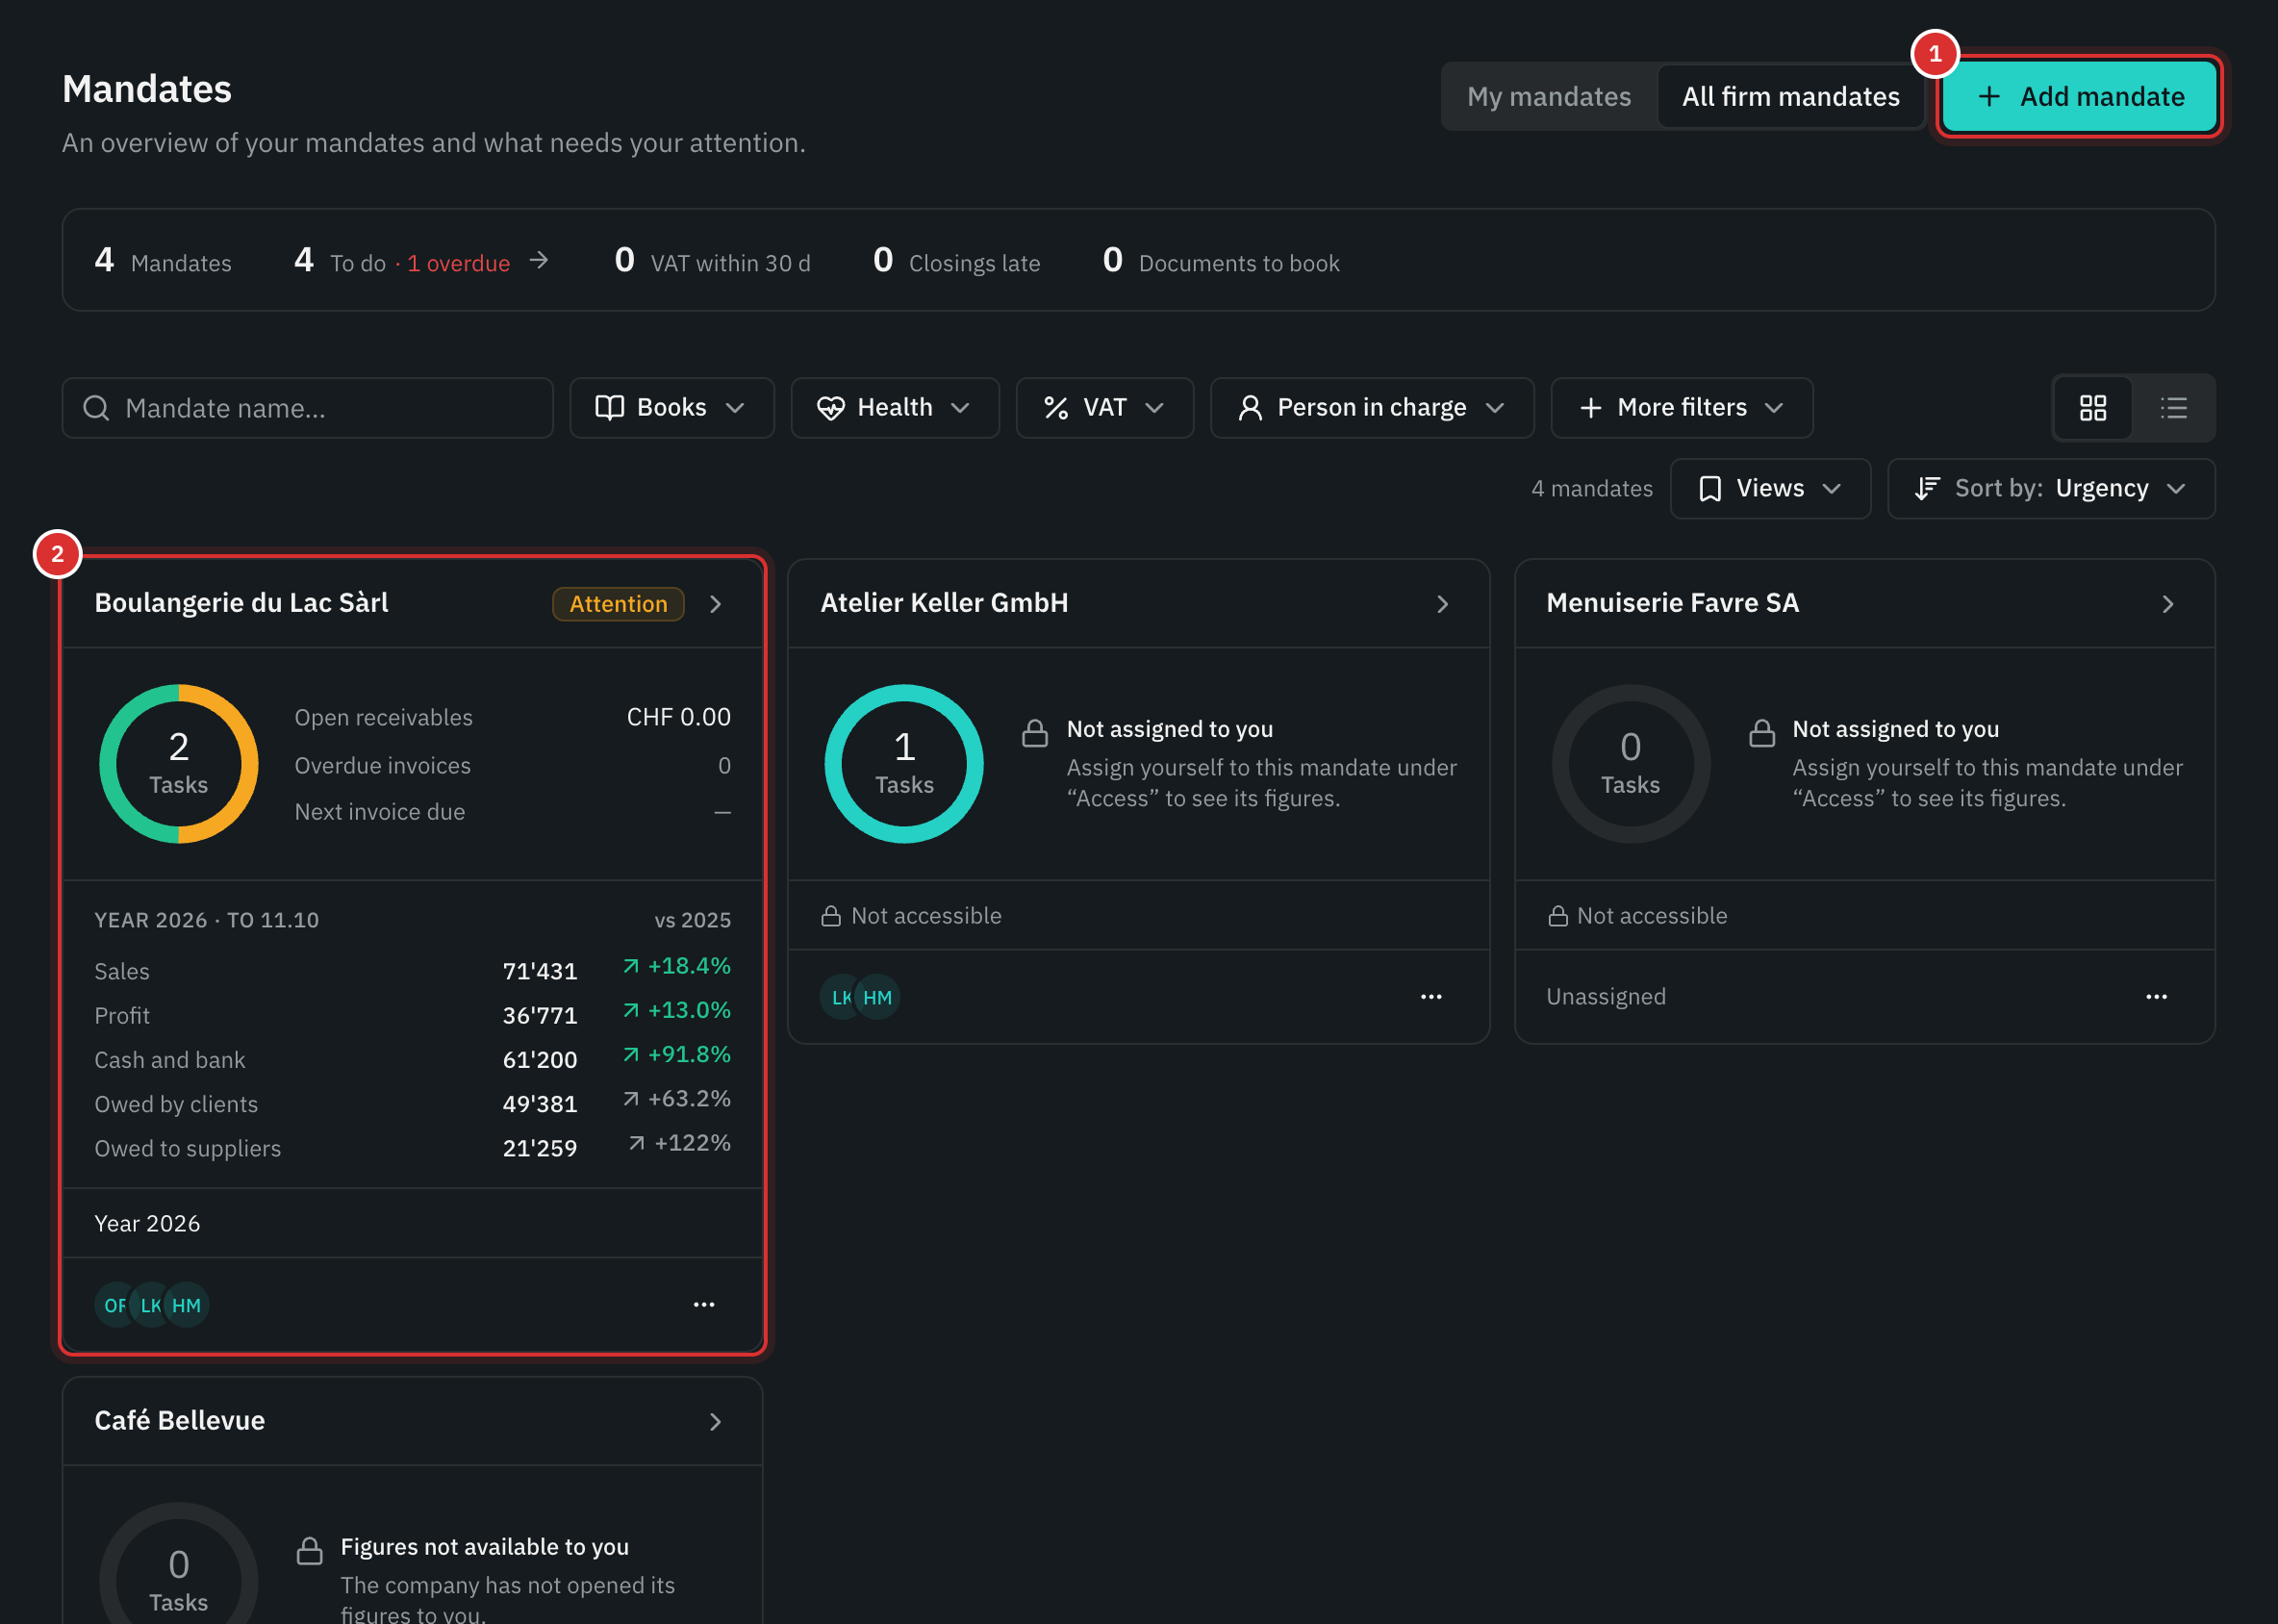Click the HM avatar on Boulangerie card

click(186, 1305)
